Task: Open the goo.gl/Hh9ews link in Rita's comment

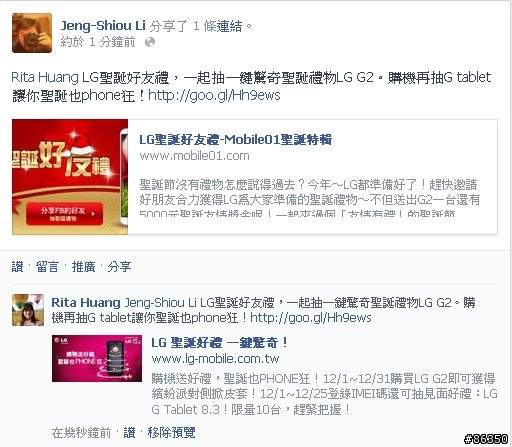Action: tap(311, 318)
